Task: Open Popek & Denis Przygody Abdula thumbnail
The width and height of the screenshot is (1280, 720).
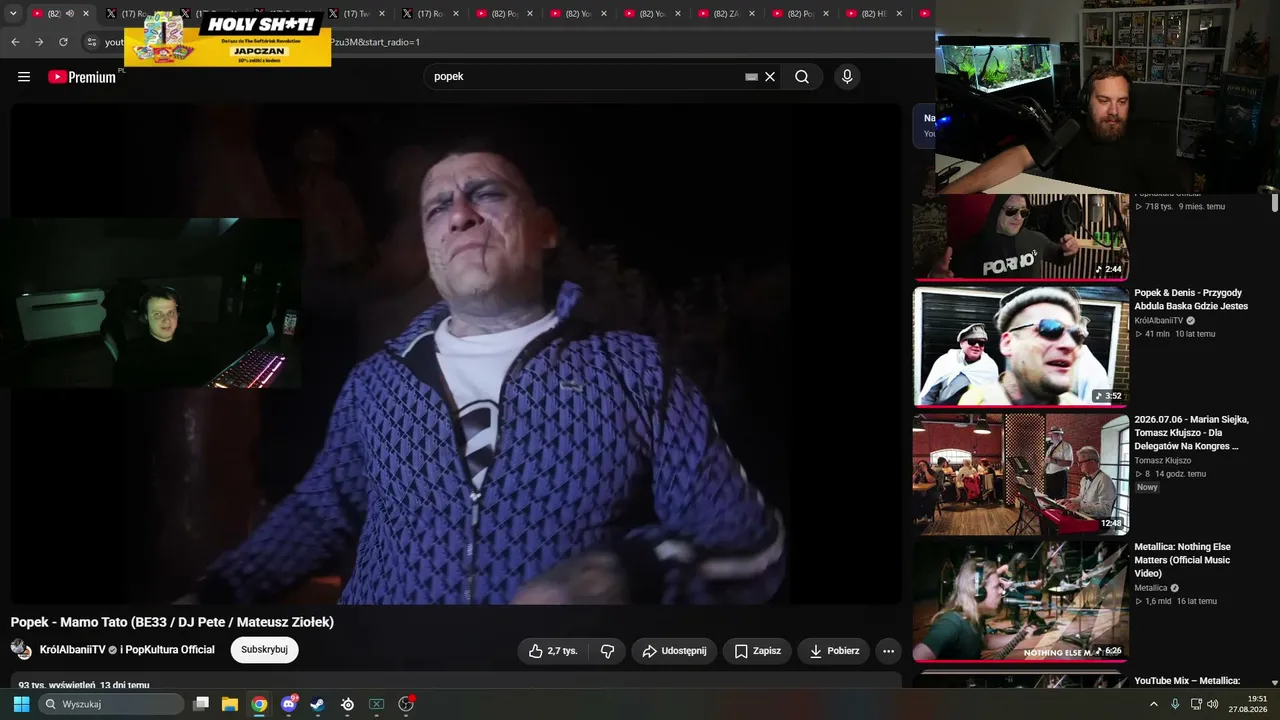Action: point(1021,346)
